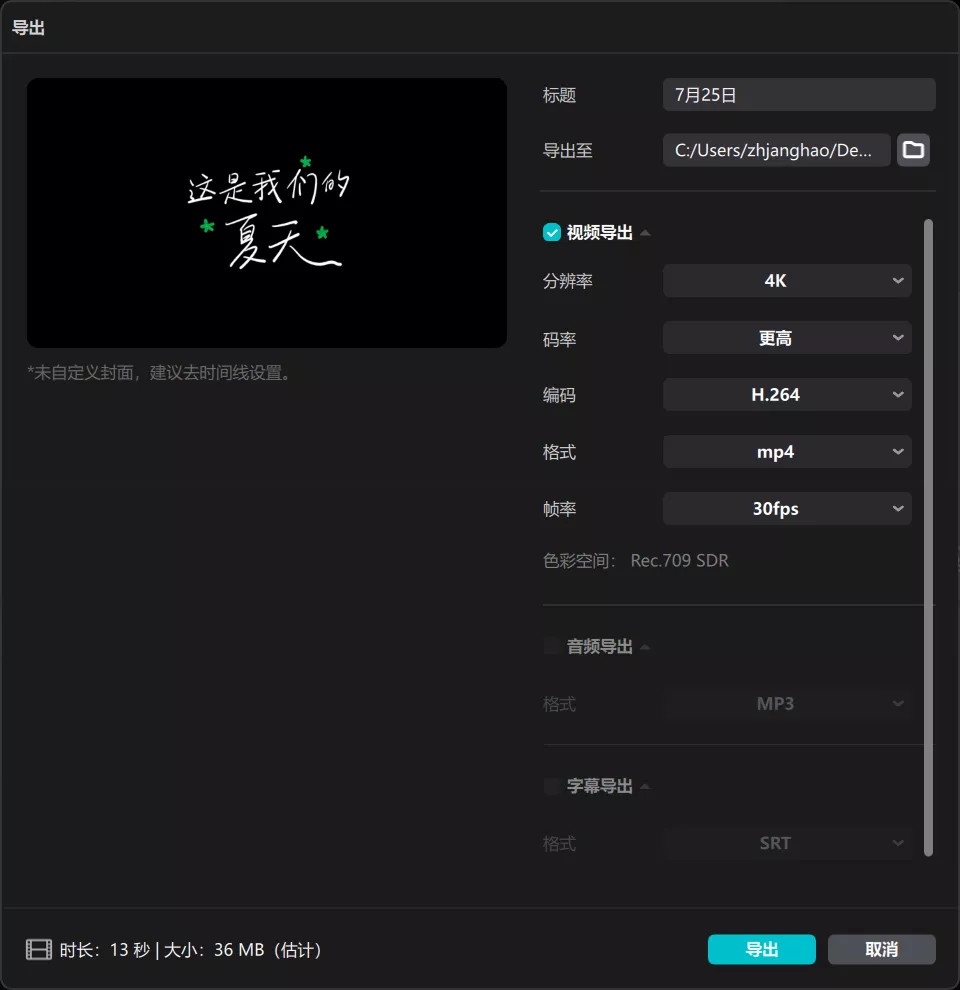Viewport: 960px width, 990px height.
Task: Open the 分辨率 dropdown showing 4K
Action: (787, 281)
